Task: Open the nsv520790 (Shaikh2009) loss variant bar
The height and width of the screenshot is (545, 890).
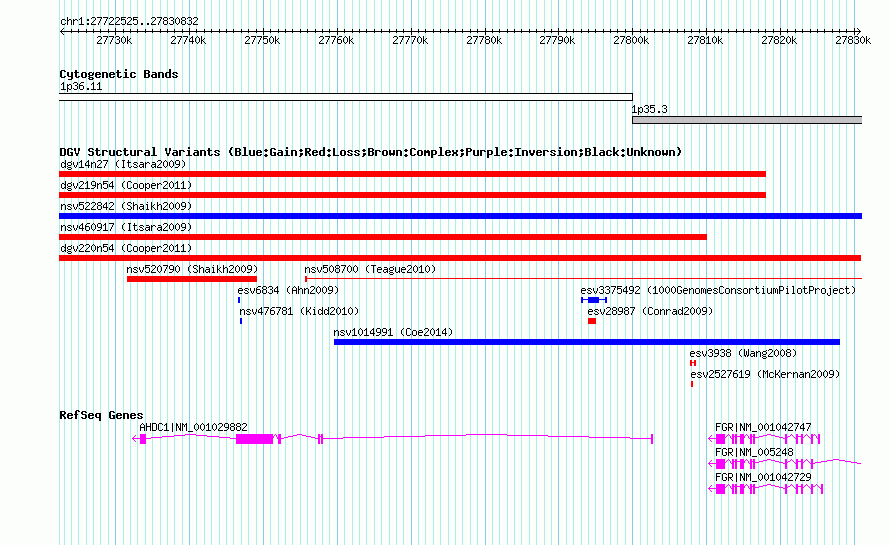Action: (192, 279)
